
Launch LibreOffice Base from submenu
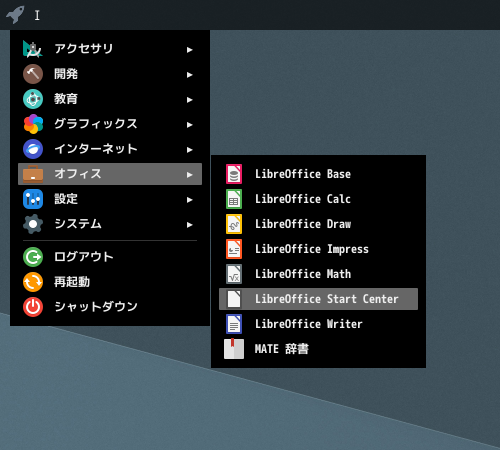[318, 174]
